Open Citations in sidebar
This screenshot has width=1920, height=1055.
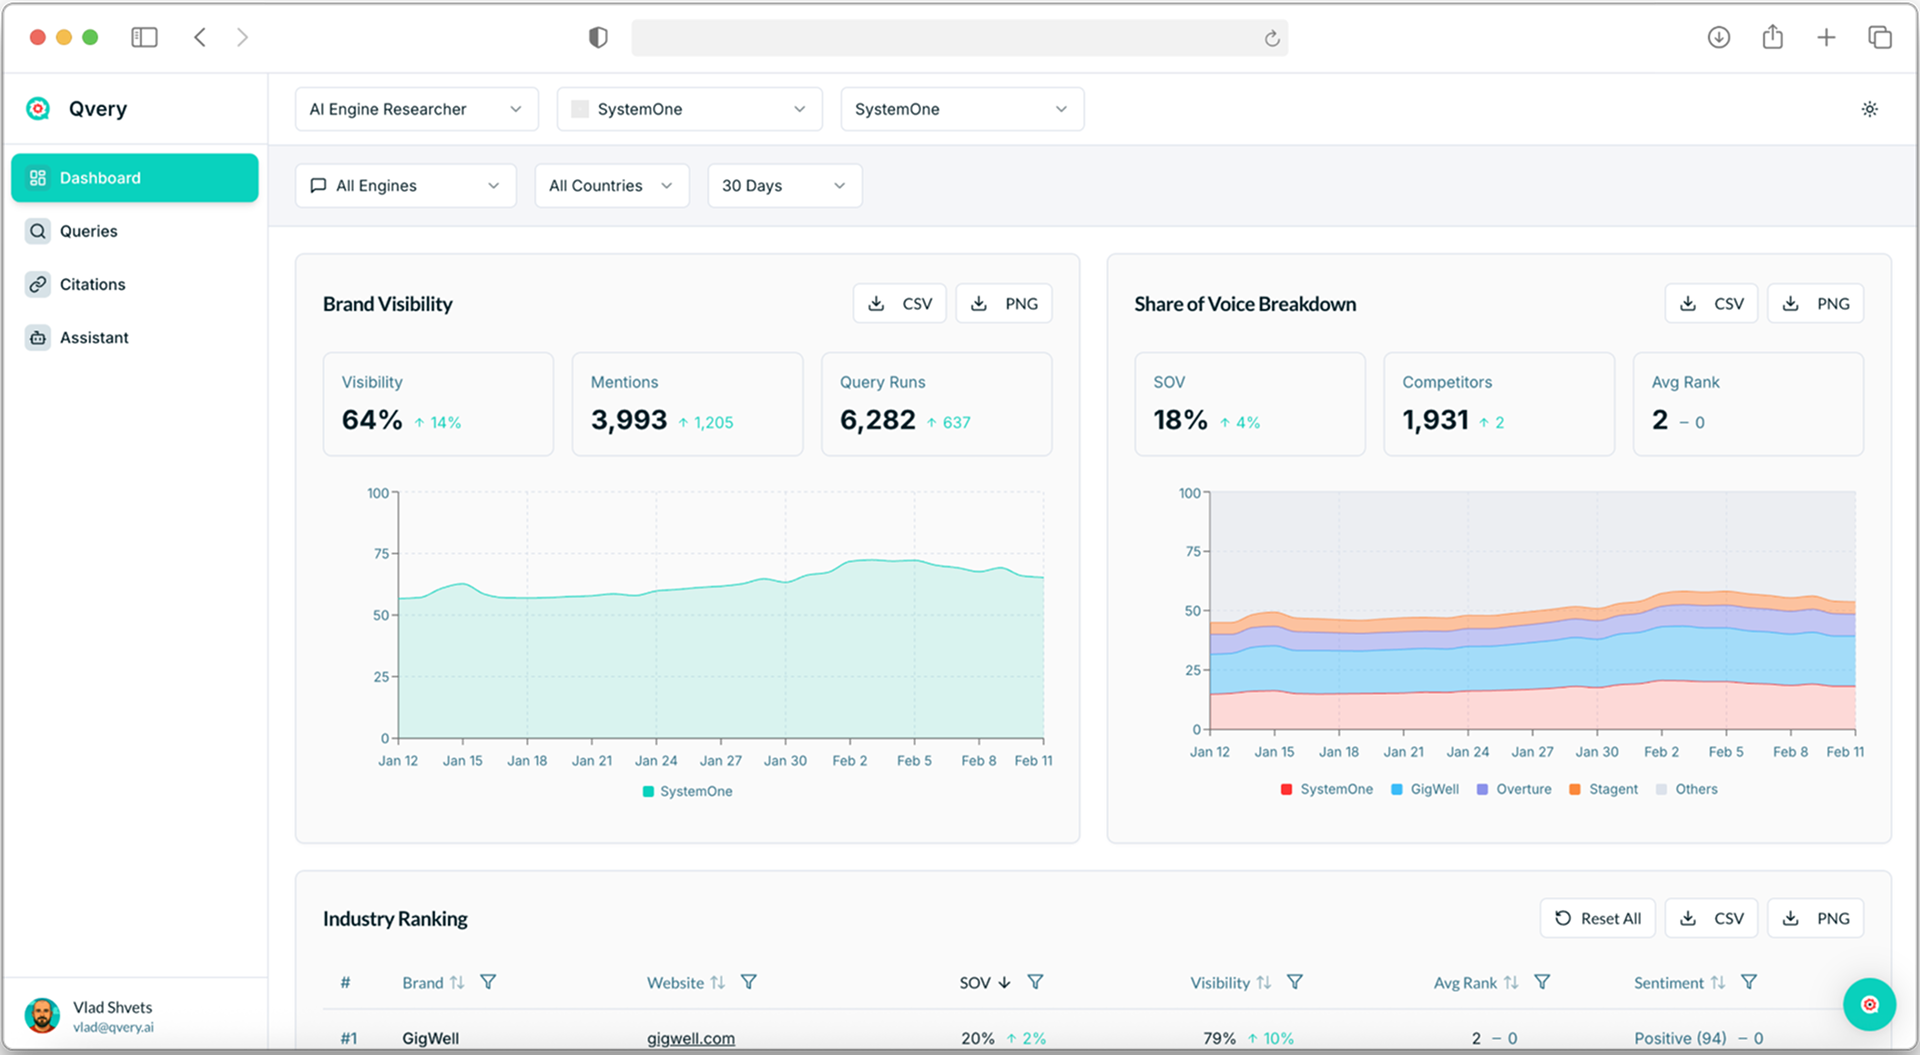[135, 284]
